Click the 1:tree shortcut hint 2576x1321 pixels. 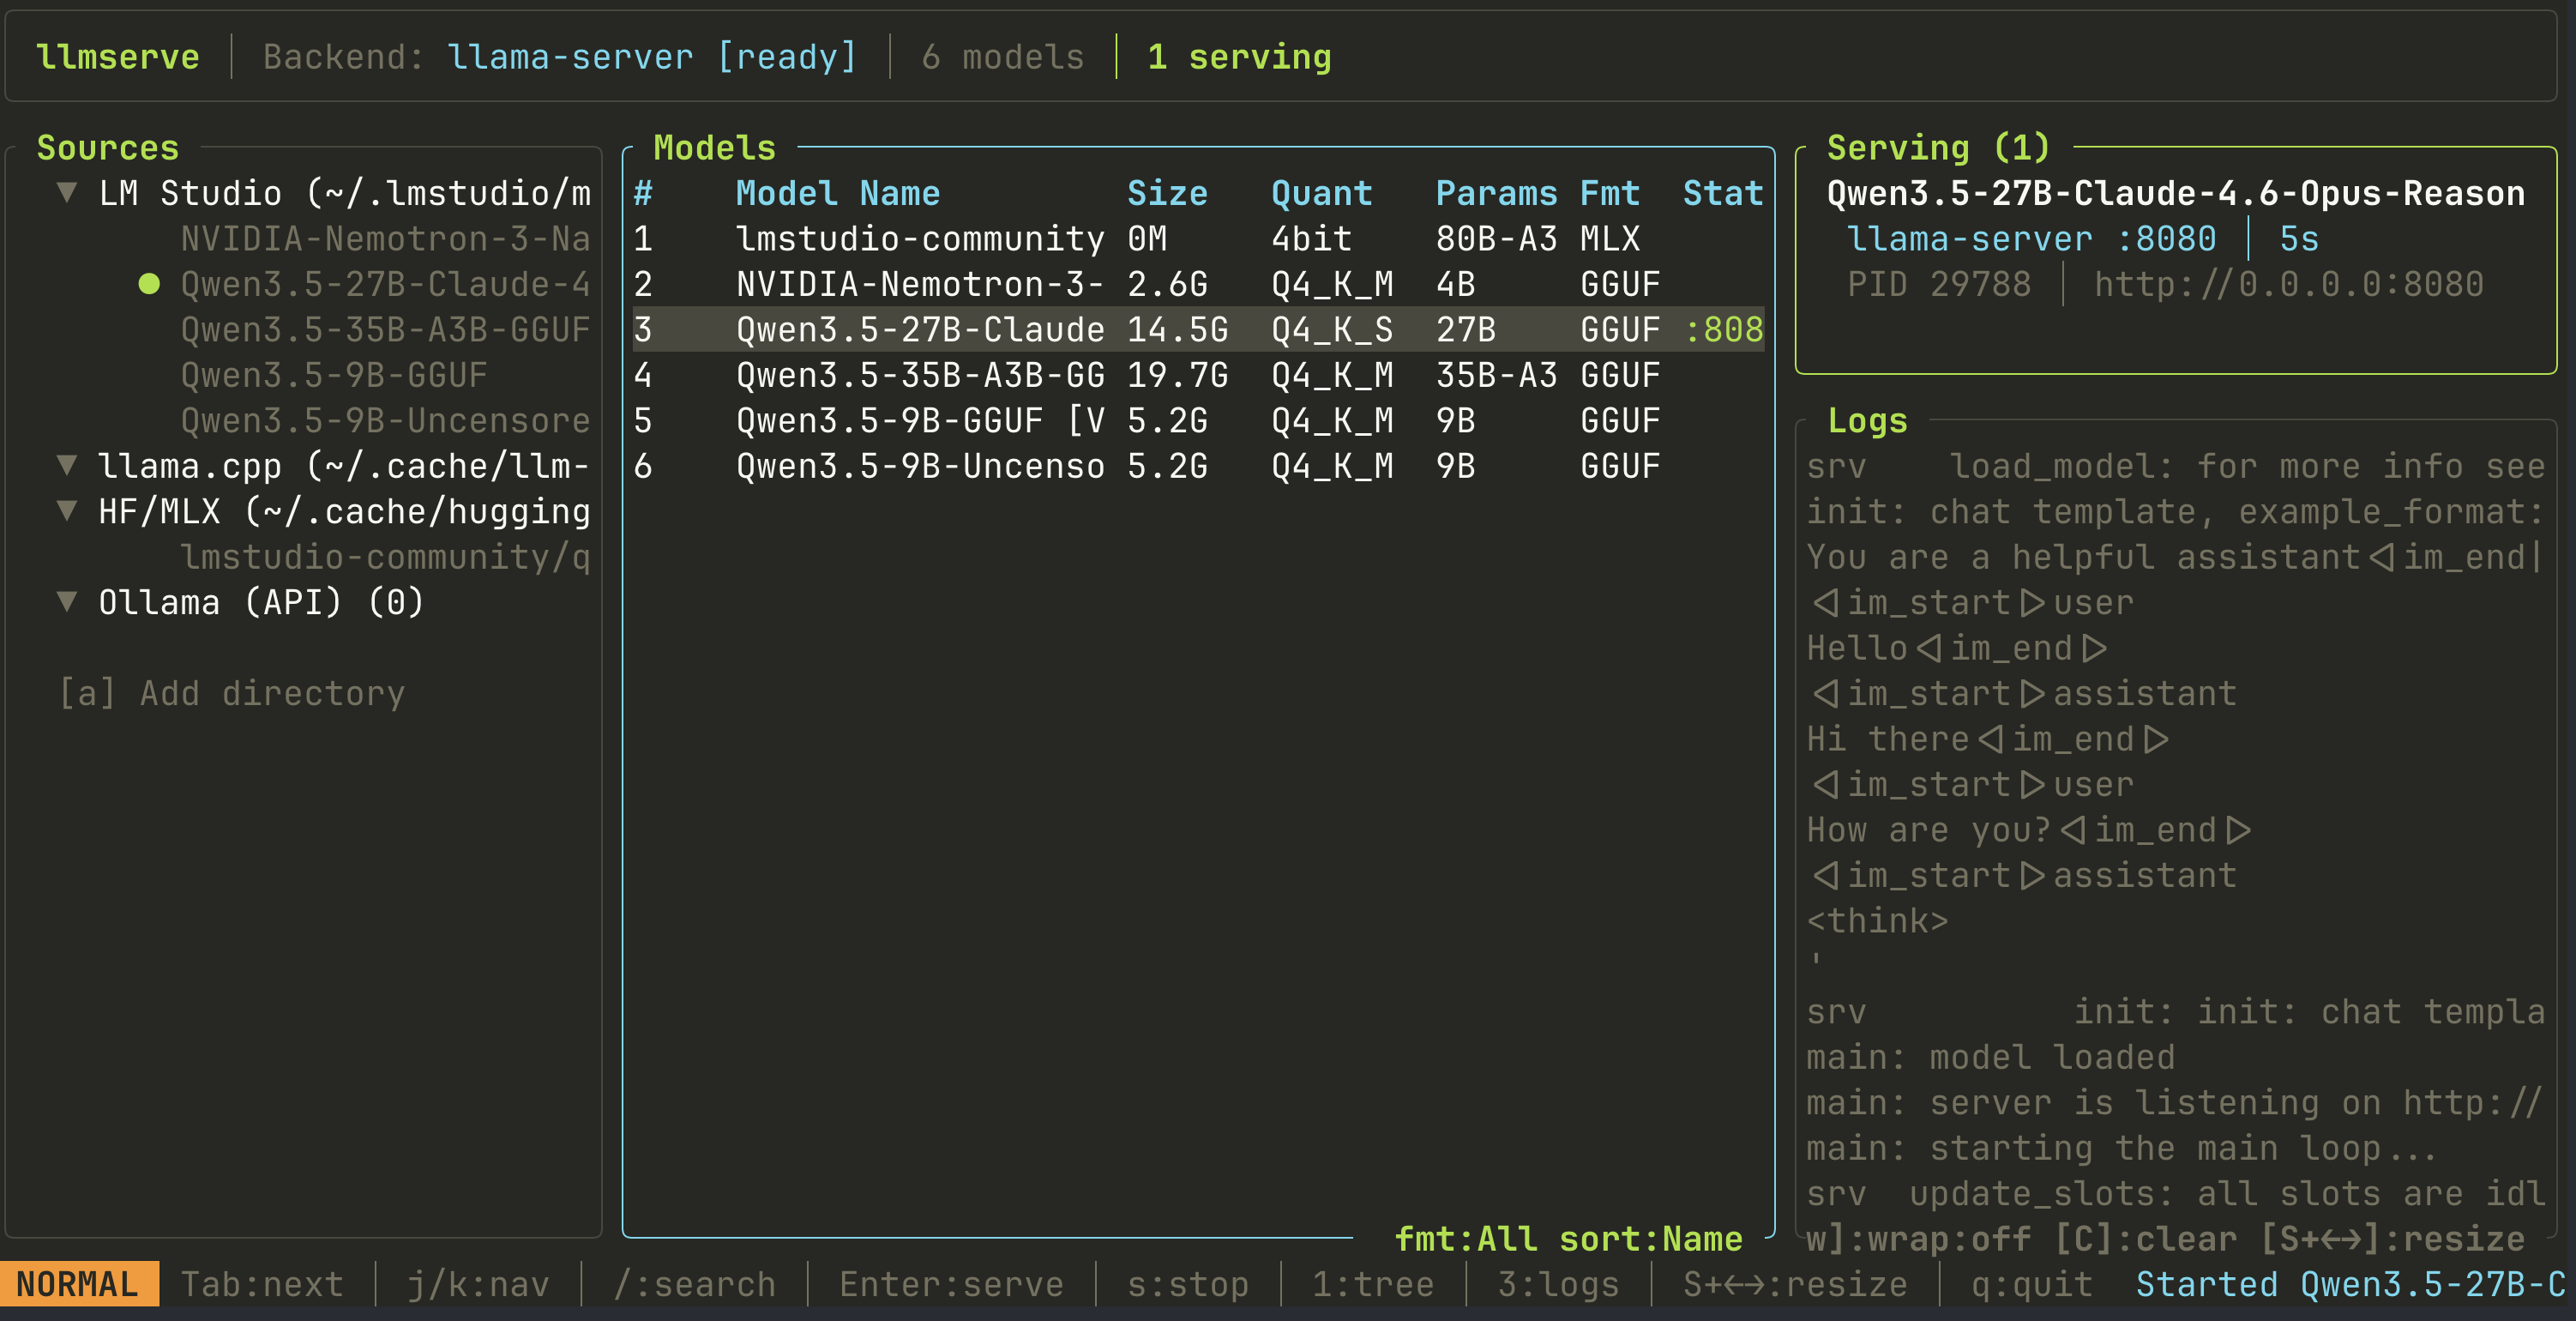click(x=1373, y=1284)
